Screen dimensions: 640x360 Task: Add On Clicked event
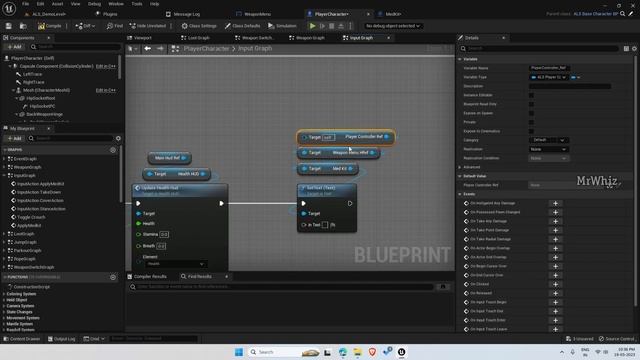(x=555, y=284)
